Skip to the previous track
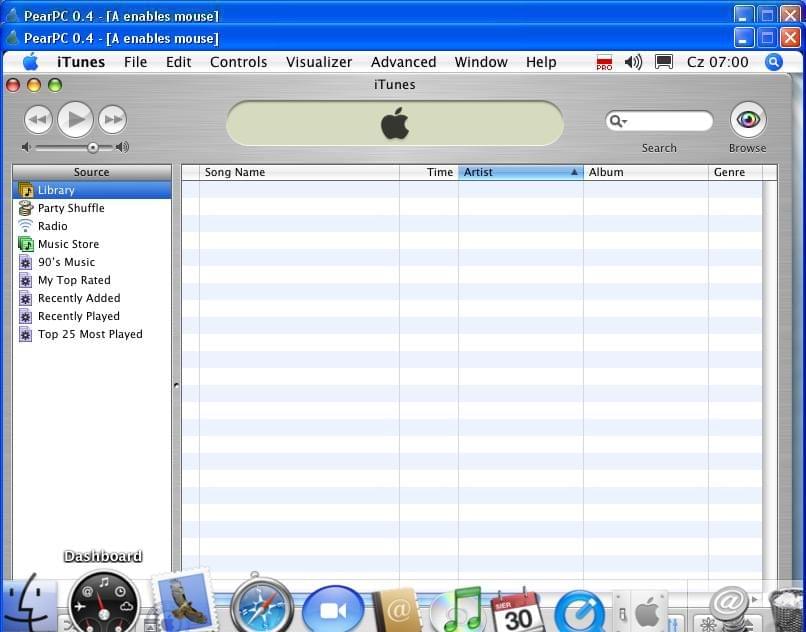806x632 pixels. tap(39, 120)
